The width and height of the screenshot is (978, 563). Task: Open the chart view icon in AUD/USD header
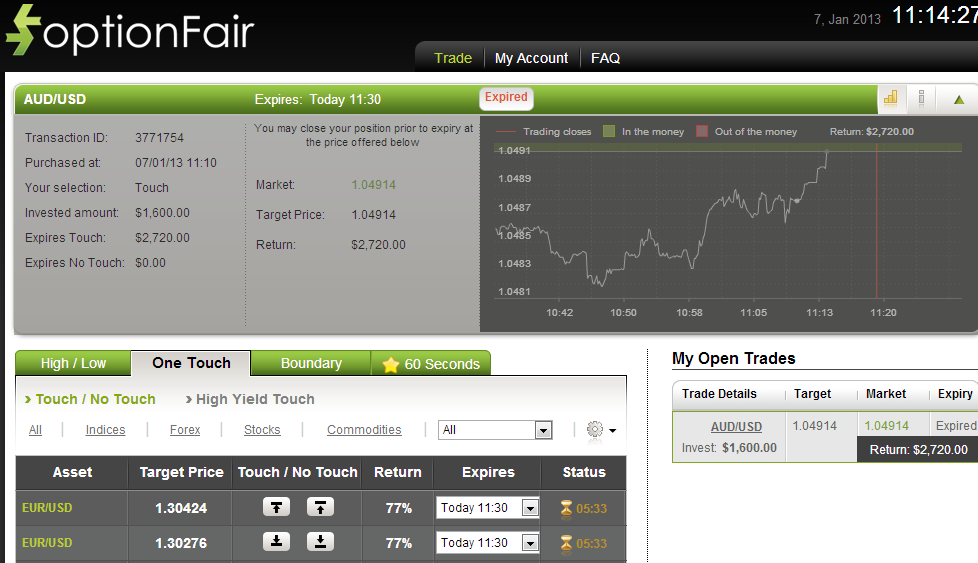[x=891, y=99]
